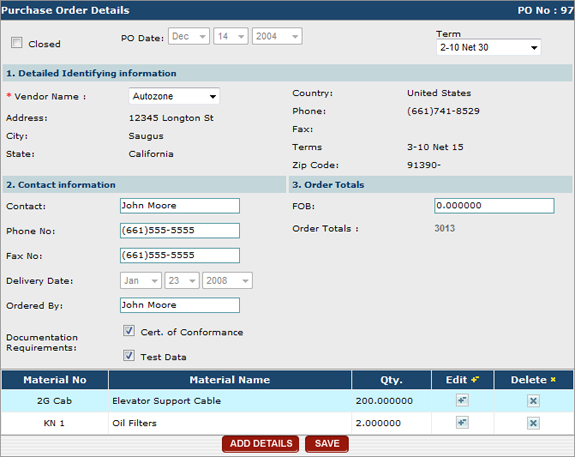Screen dimensions: 575x457
Task: Edit the Oil Filters row
Action: tap(462, 423)
